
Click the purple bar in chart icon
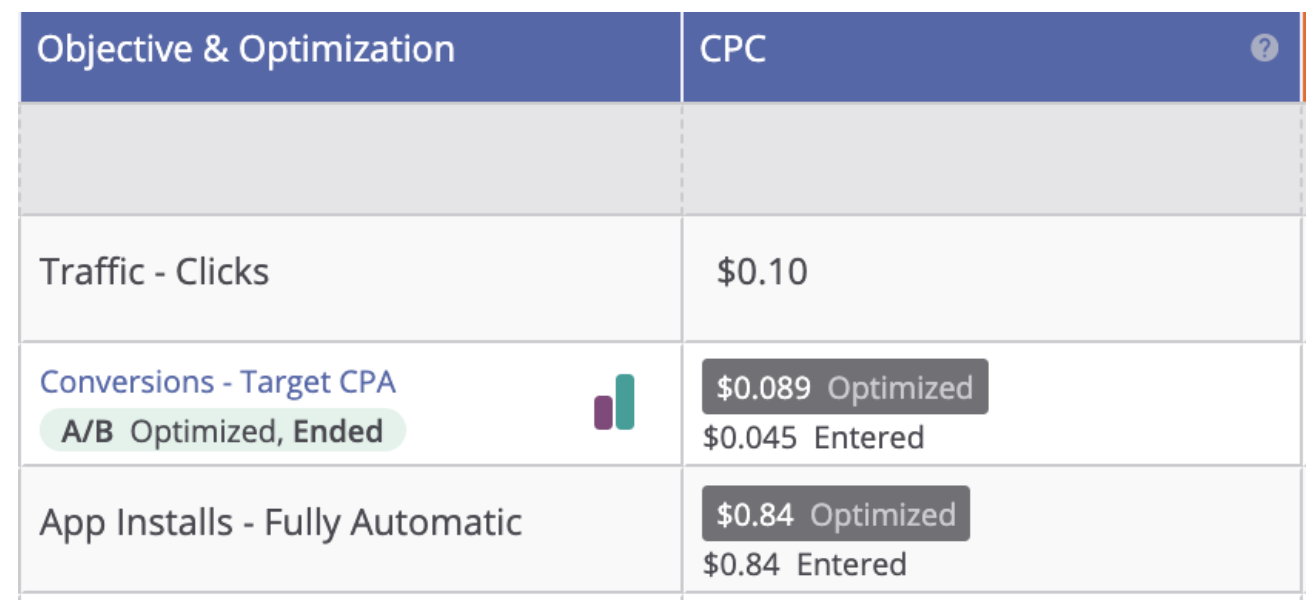603,412
